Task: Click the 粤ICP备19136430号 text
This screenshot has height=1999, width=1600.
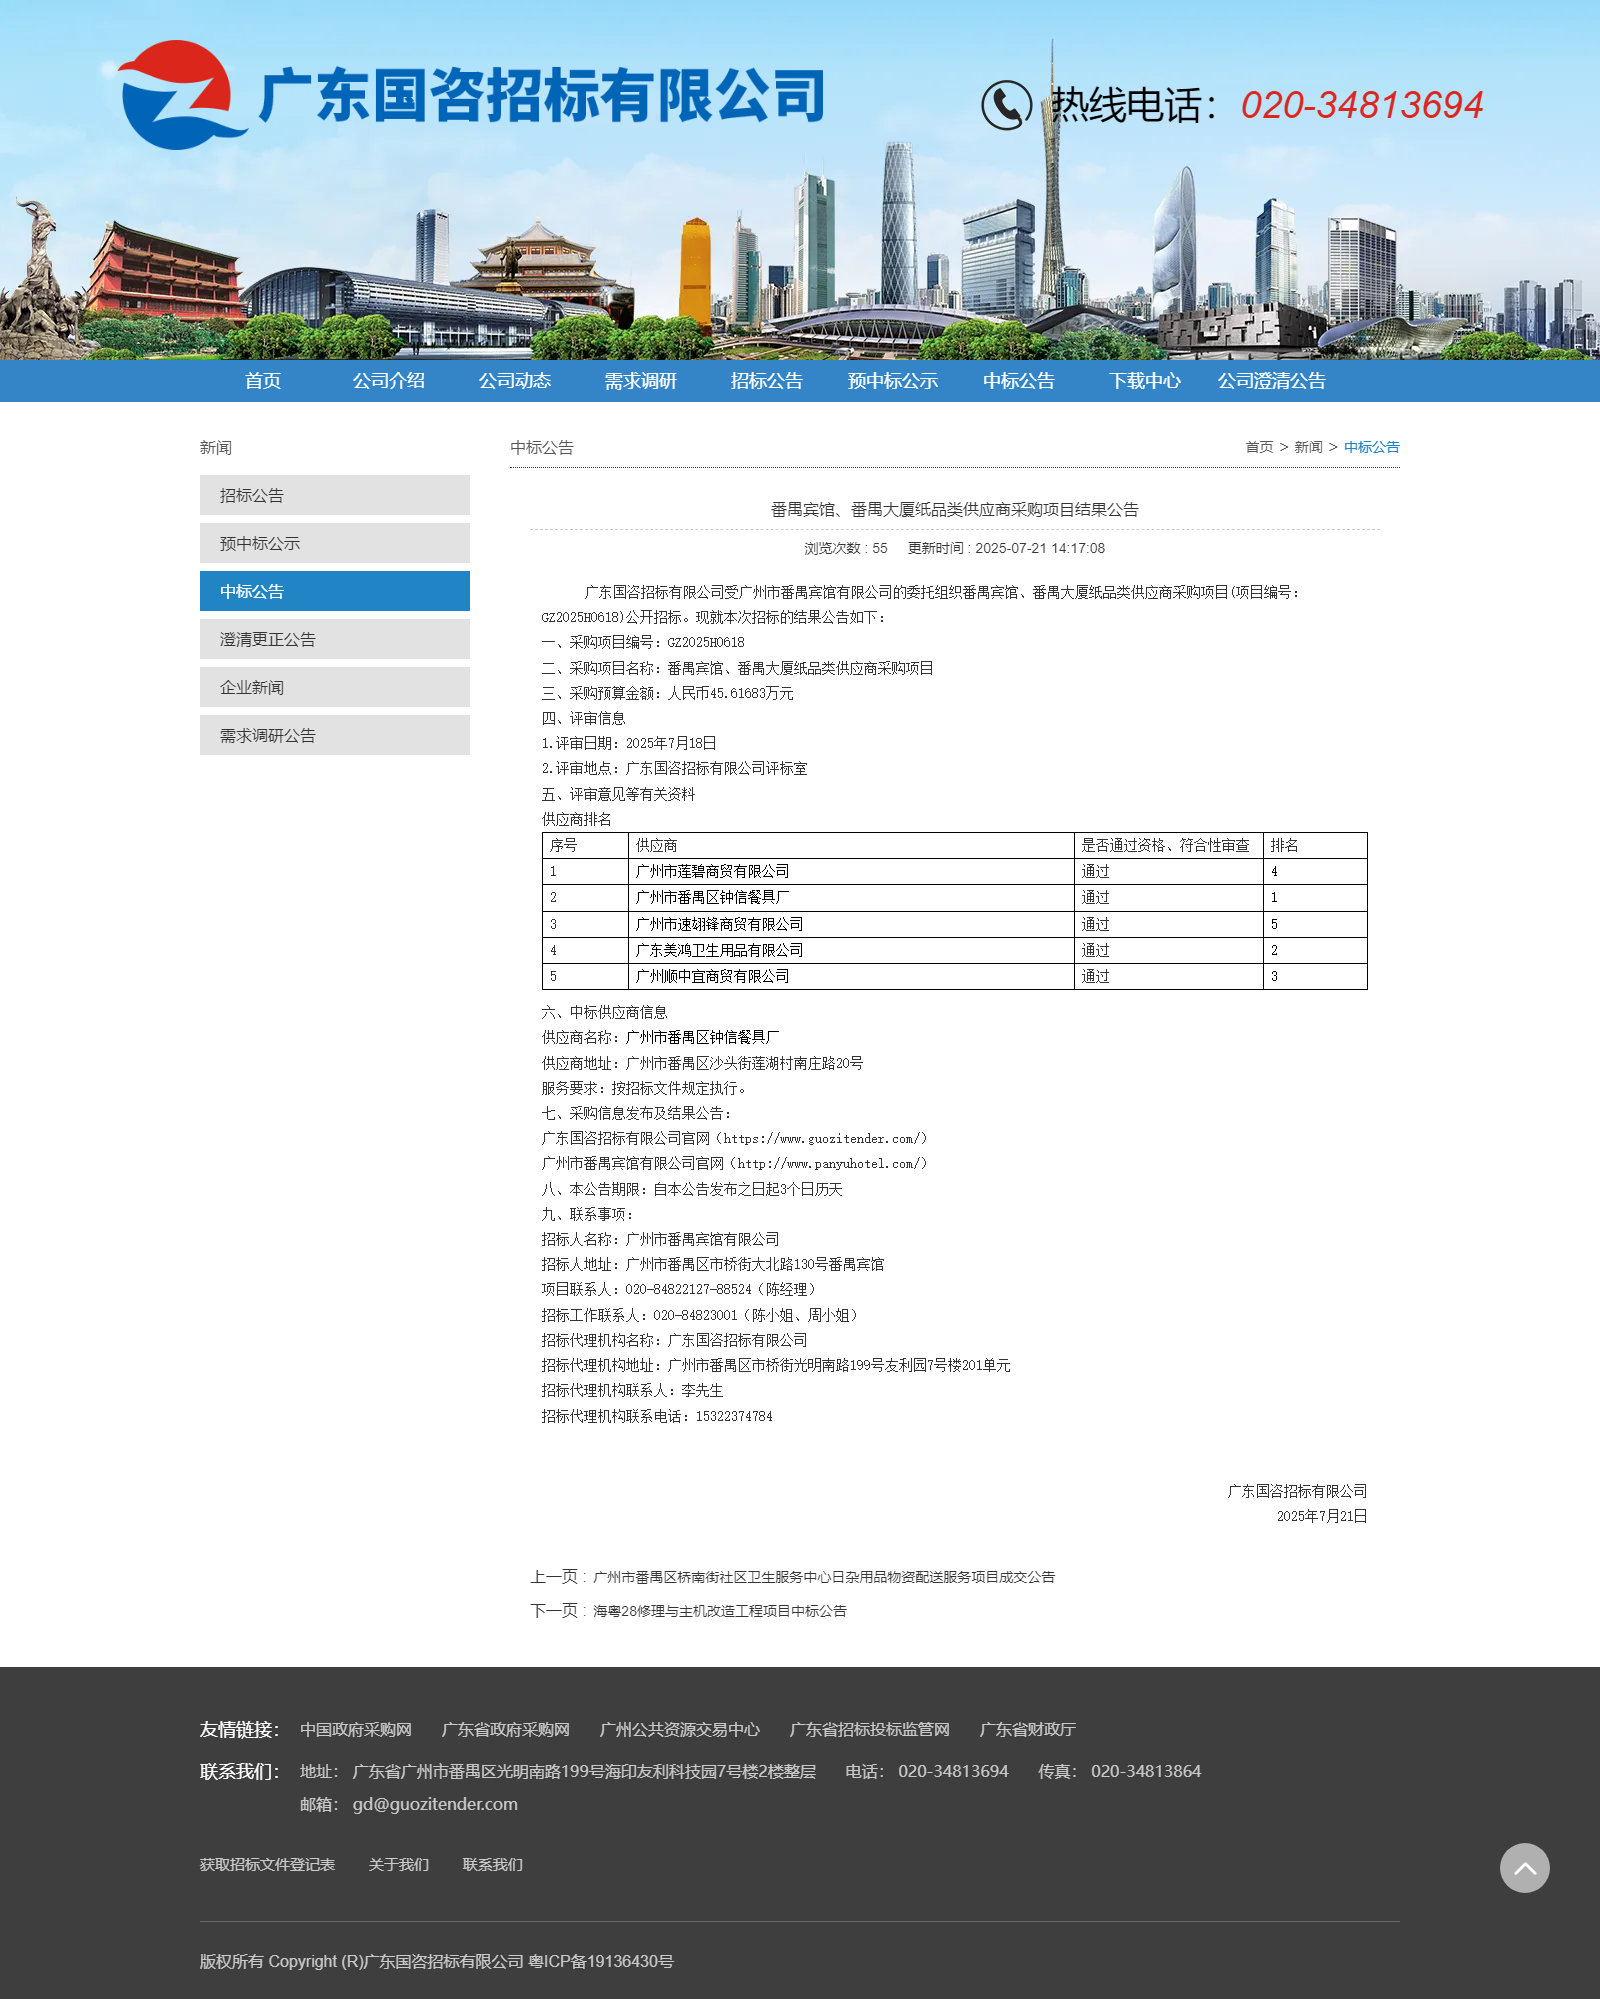Action: click(x=601, y=1961)
